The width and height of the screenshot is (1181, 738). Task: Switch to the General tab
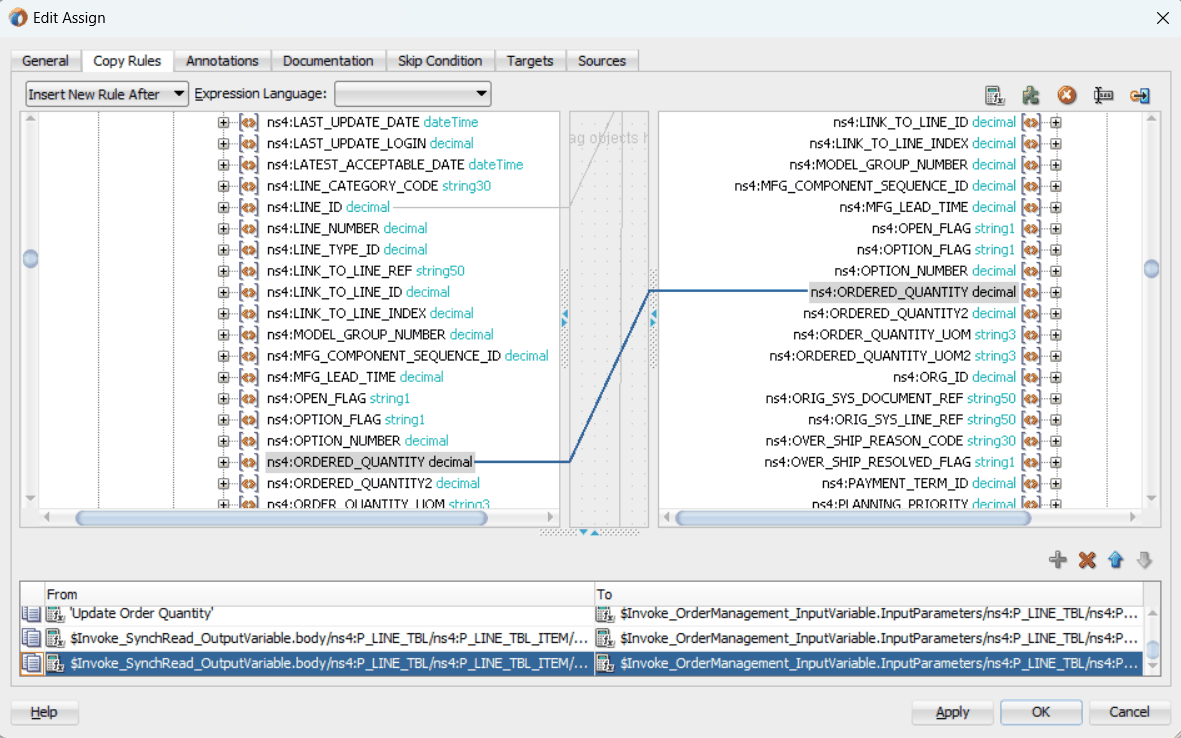pyautogui.click(x=45, y=61)
